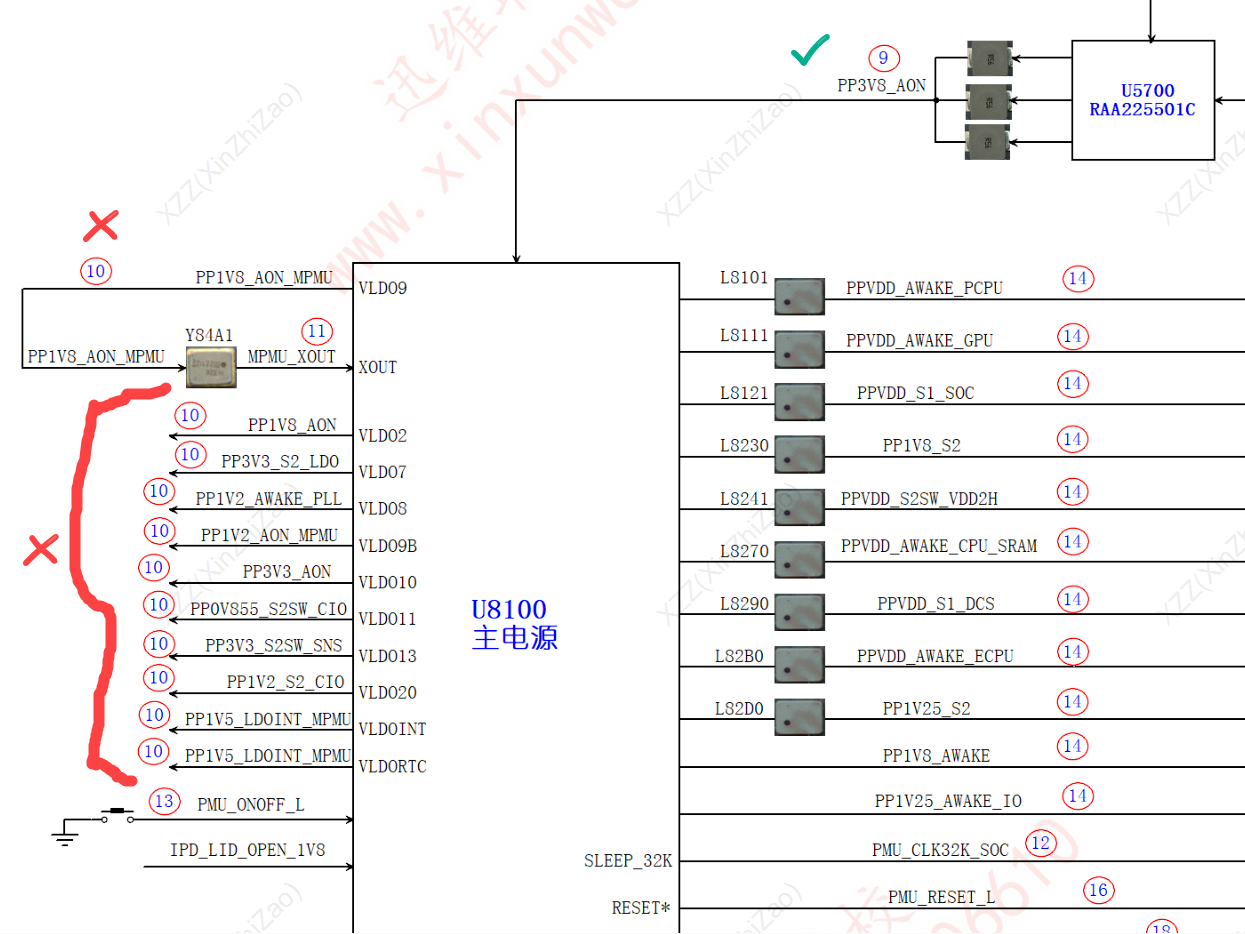Click the topmost inductor beside U5700
The height and width of the screenshot is (934, 1245).
[991, 58]
